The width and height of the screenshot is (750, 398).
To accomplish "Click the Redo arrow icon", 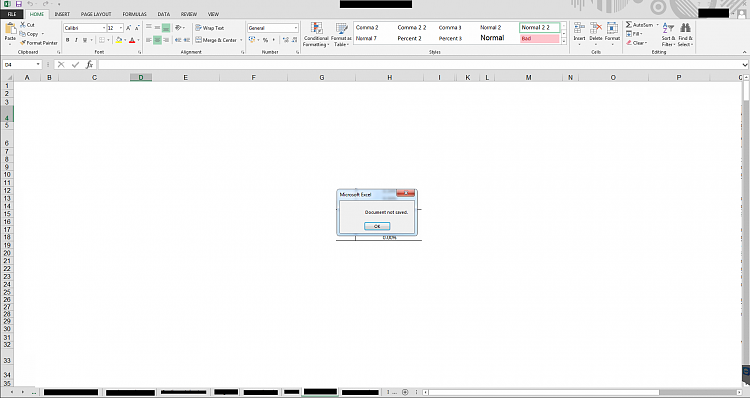I will coord(46,4).
